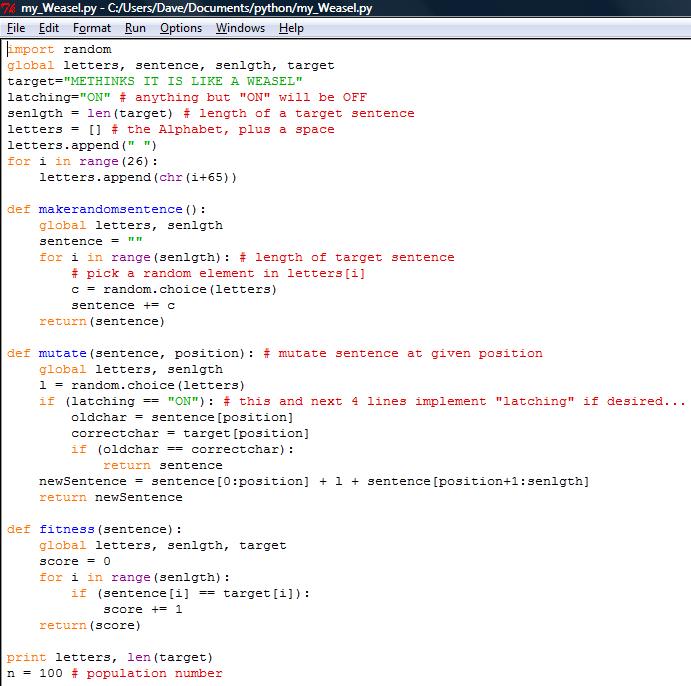Click the 'score = 0' line
Viewport: 691px width, 686px height.
click(75, 562)
